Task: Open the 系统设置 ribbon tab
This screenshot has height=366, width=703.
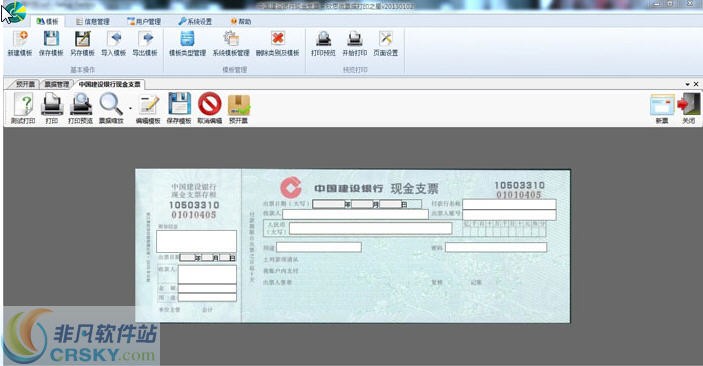Action: tap(195, 21)
